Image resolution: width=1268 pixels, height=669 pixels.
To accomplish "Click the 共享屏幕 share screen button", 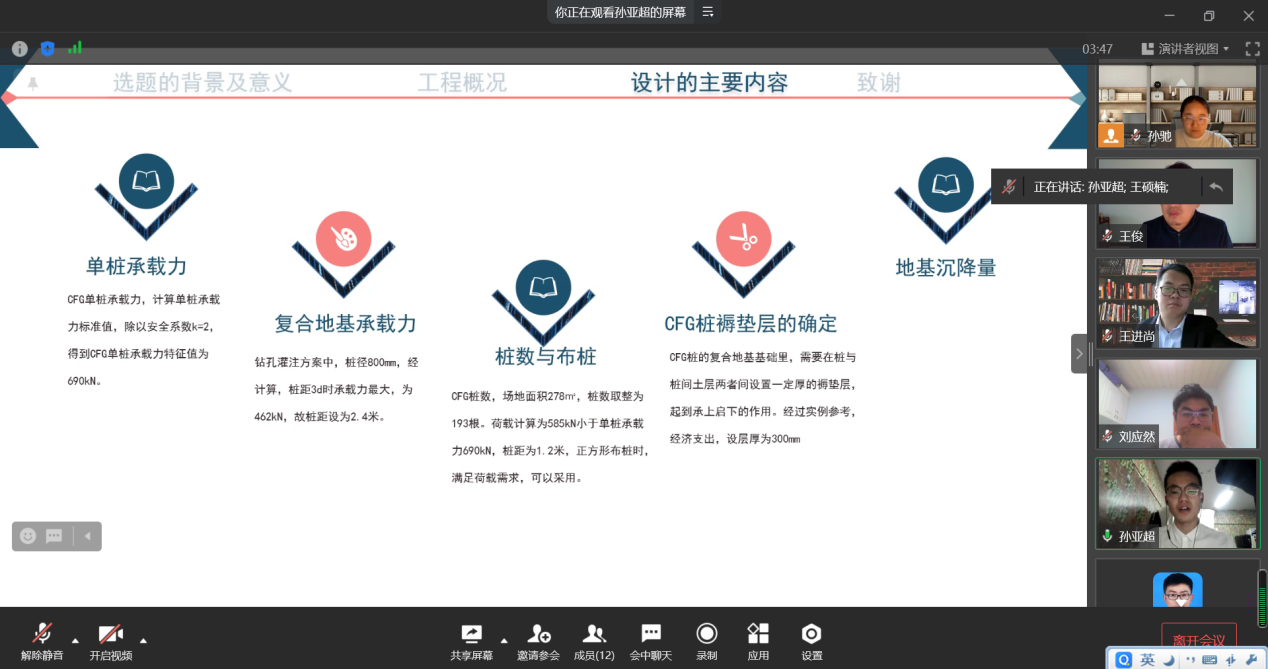I will (x=471, y=641).
